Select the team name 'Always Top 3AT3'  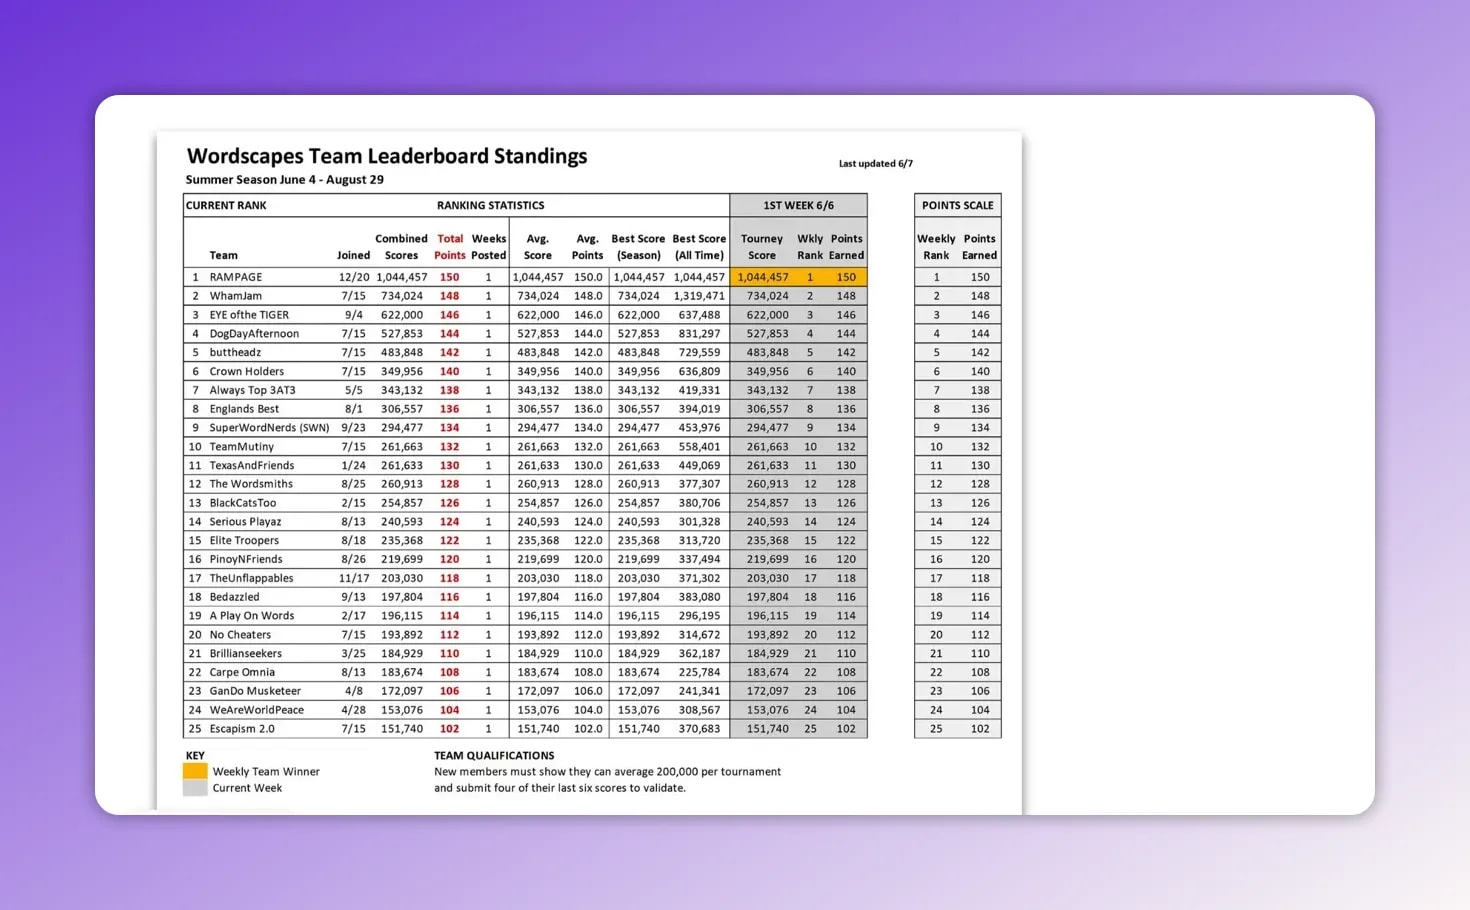(253, 390)
